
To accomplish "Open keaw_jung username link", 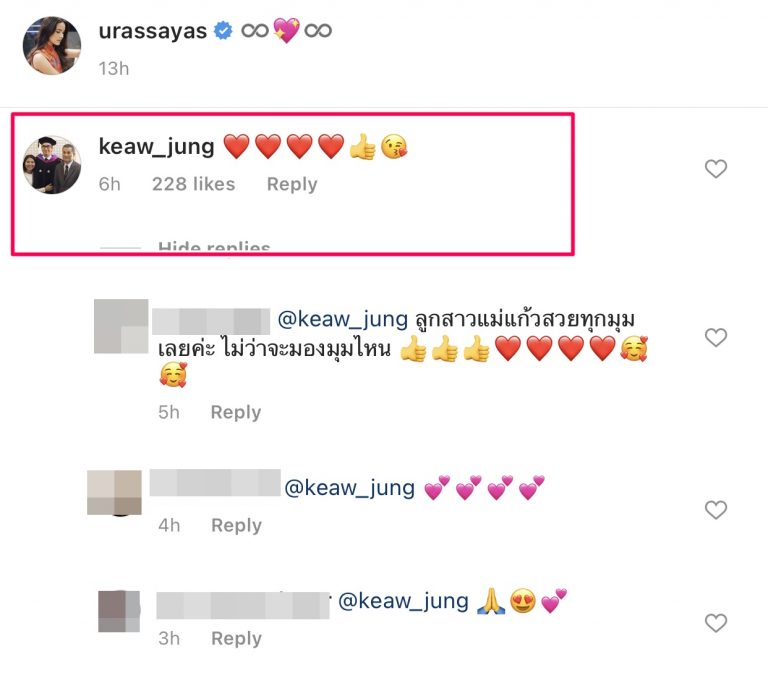I will (157, 146).
